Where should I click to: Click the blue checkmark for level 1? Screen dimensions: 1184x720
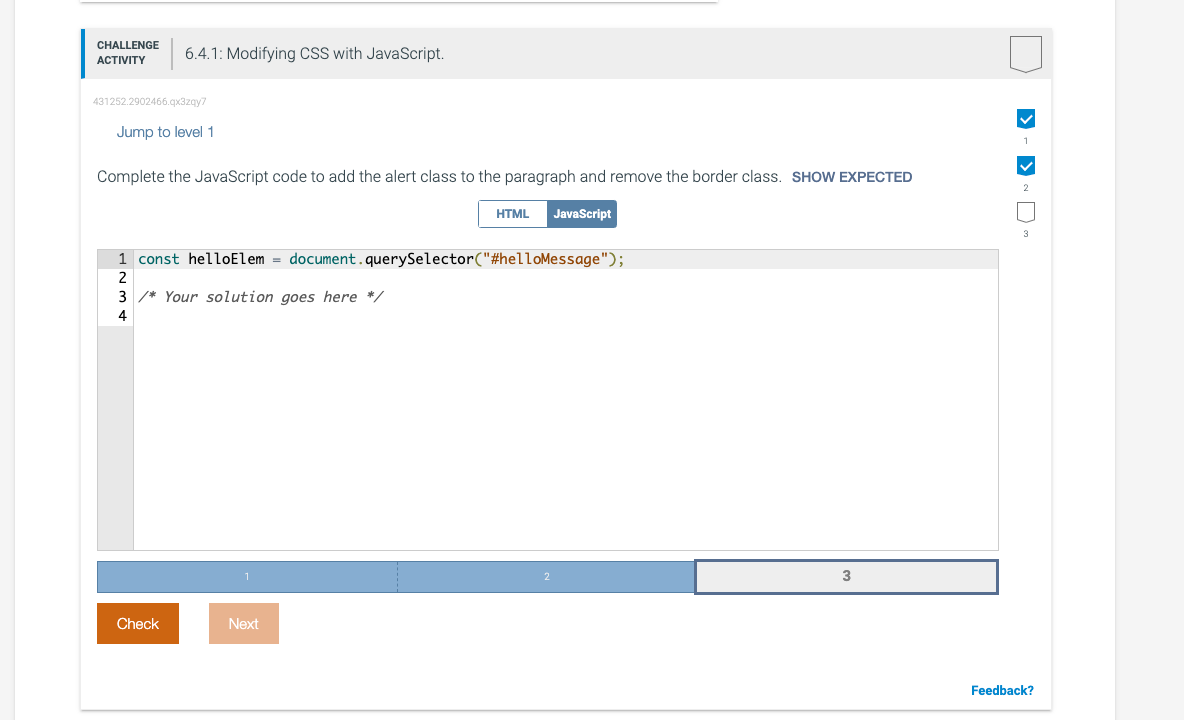[x=1025, y=117]
